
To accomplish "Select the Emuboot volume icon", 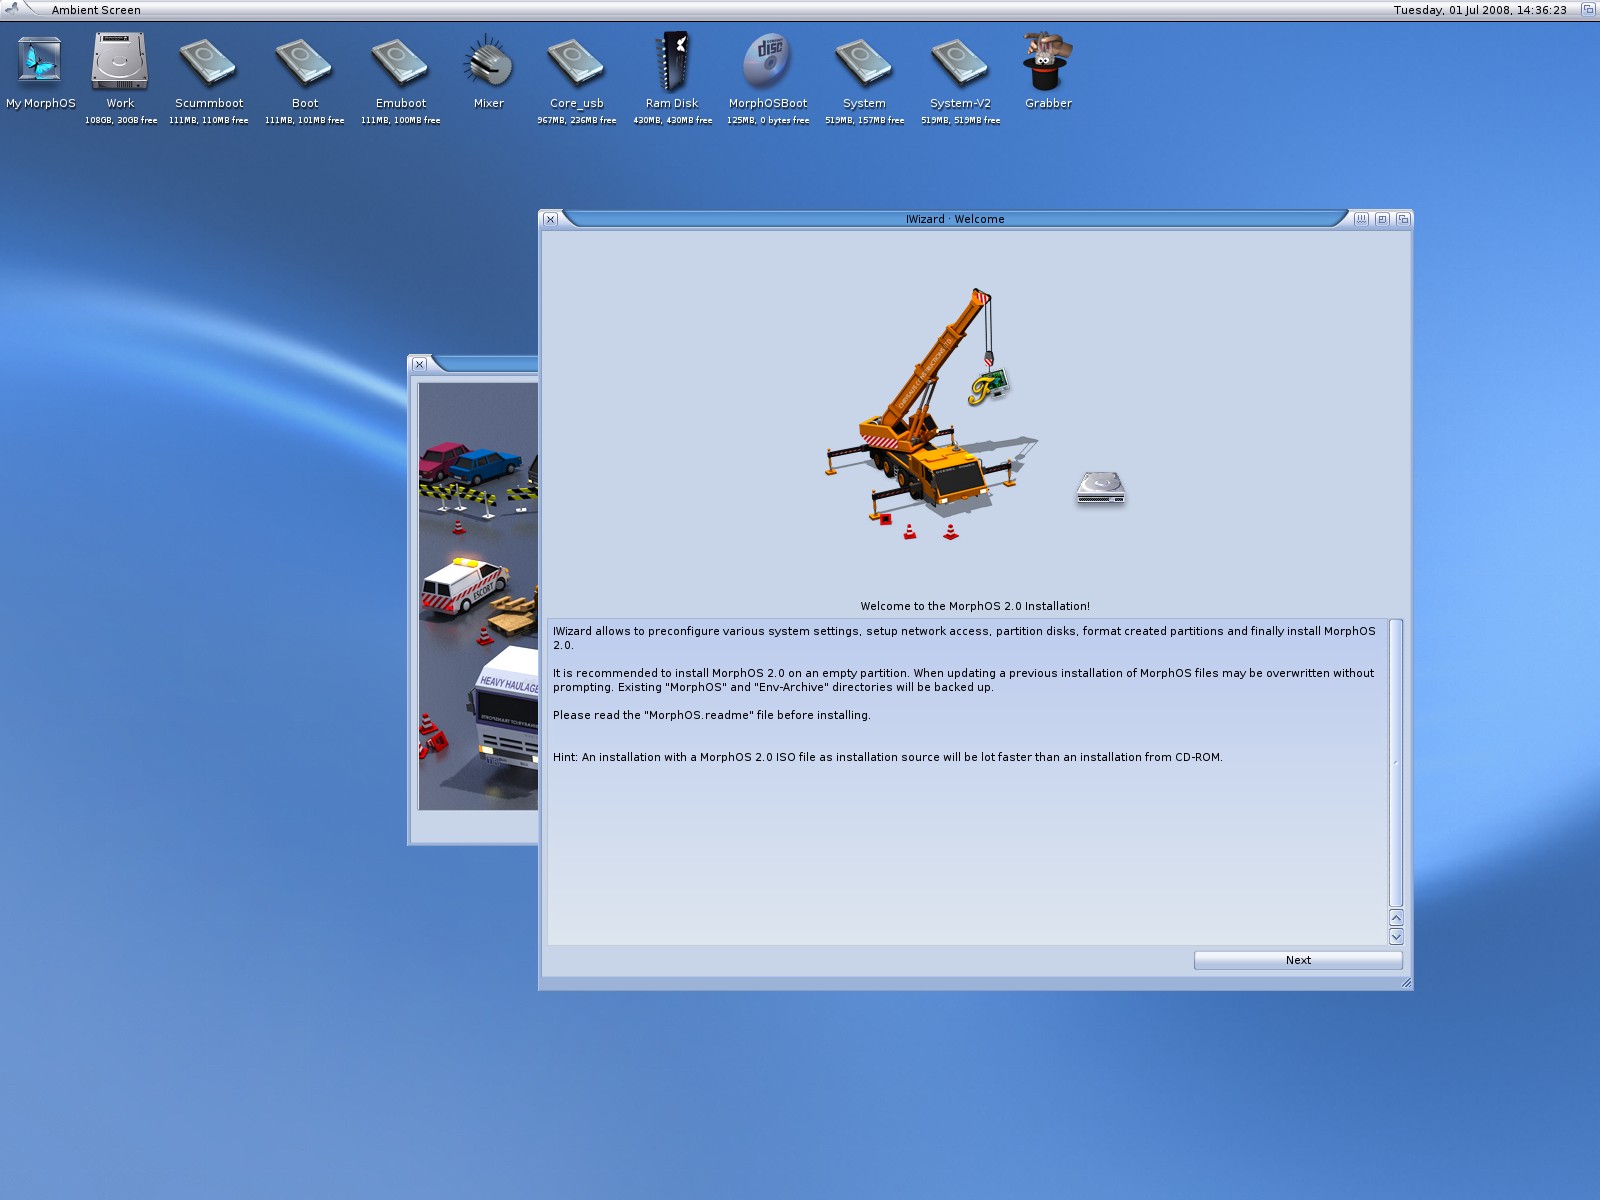I will (400, 62).
